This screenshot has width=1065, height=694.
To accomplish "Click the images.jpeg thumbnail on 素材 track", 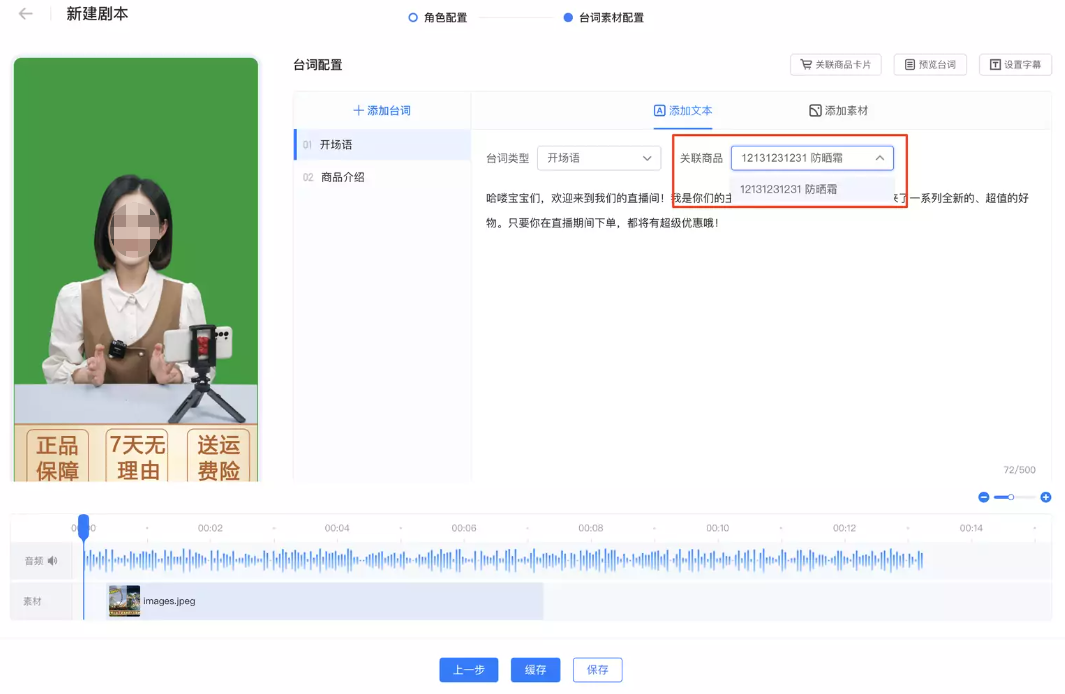I will click(x=124, y=602).
